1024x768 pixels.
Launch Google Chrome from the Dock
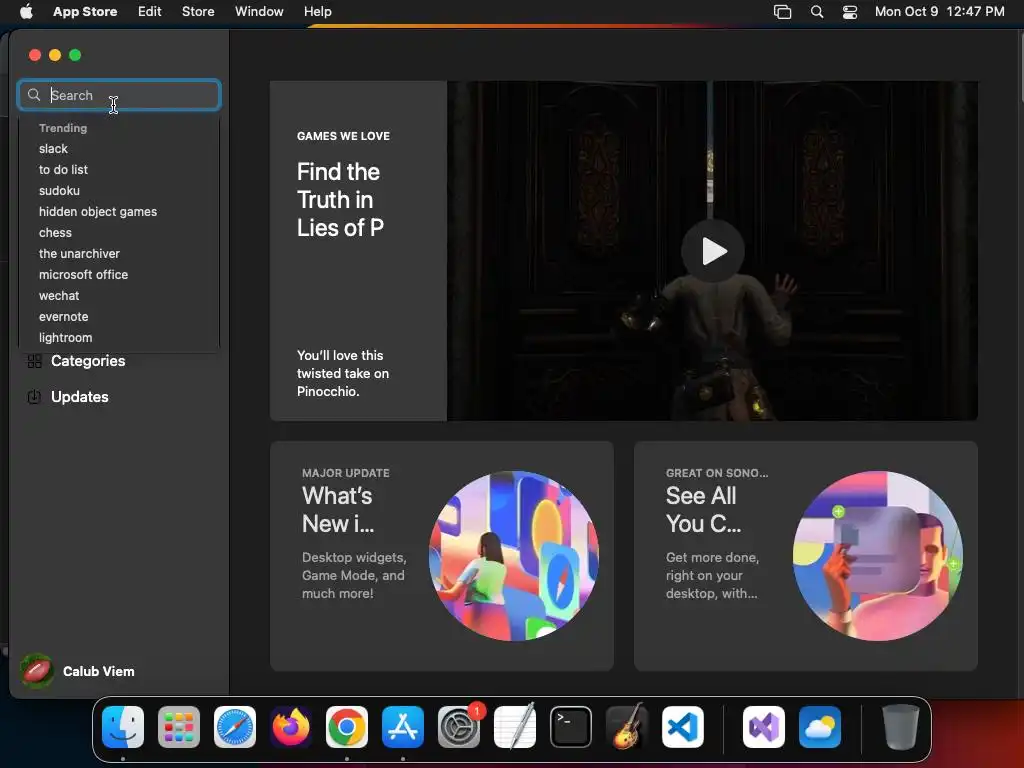point(347,727)
